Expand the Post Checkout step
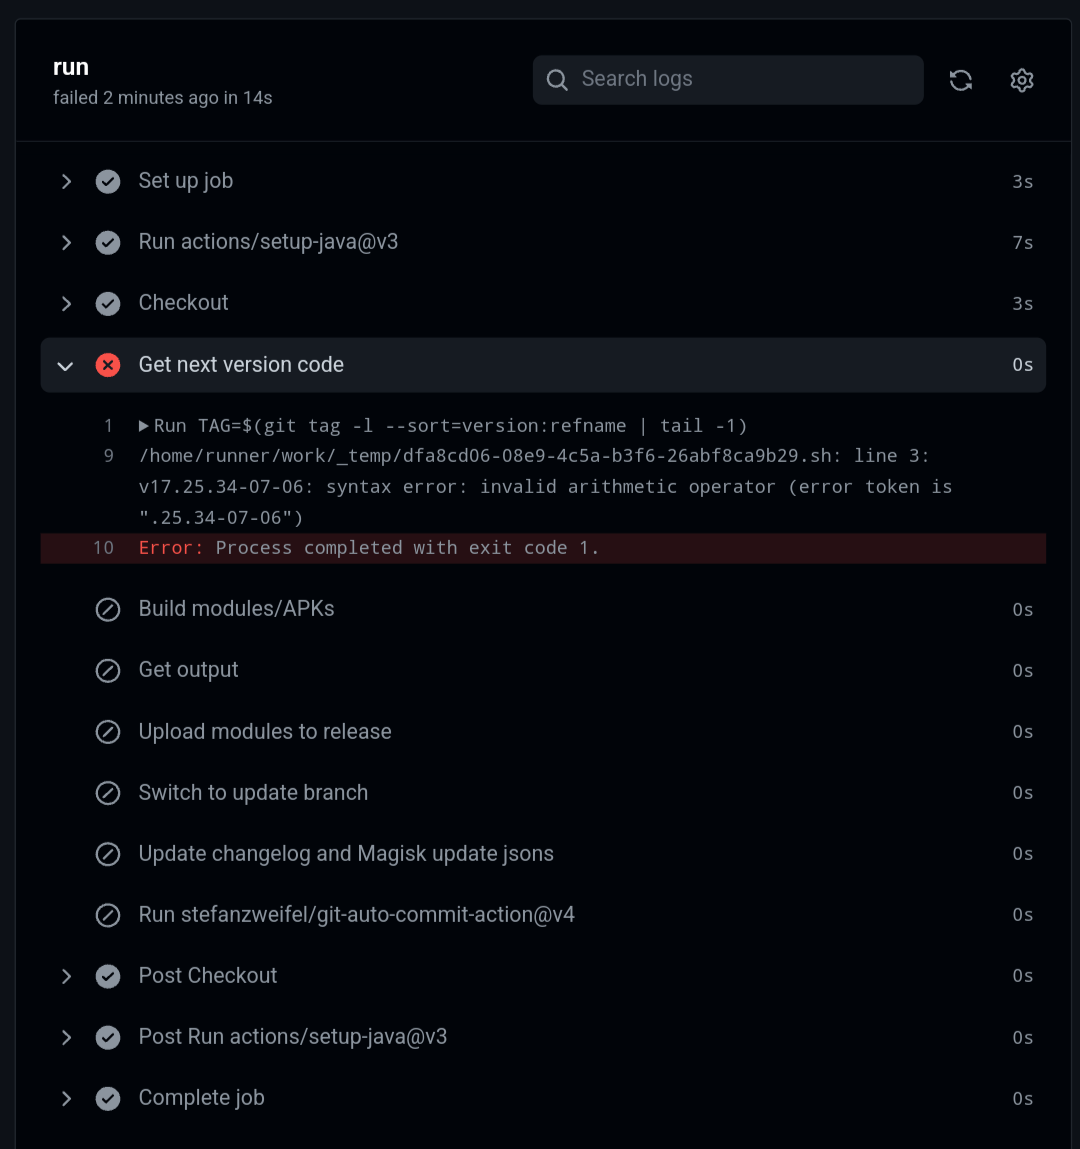Viewport: 1080px width, 1149px height. [66, 976]
